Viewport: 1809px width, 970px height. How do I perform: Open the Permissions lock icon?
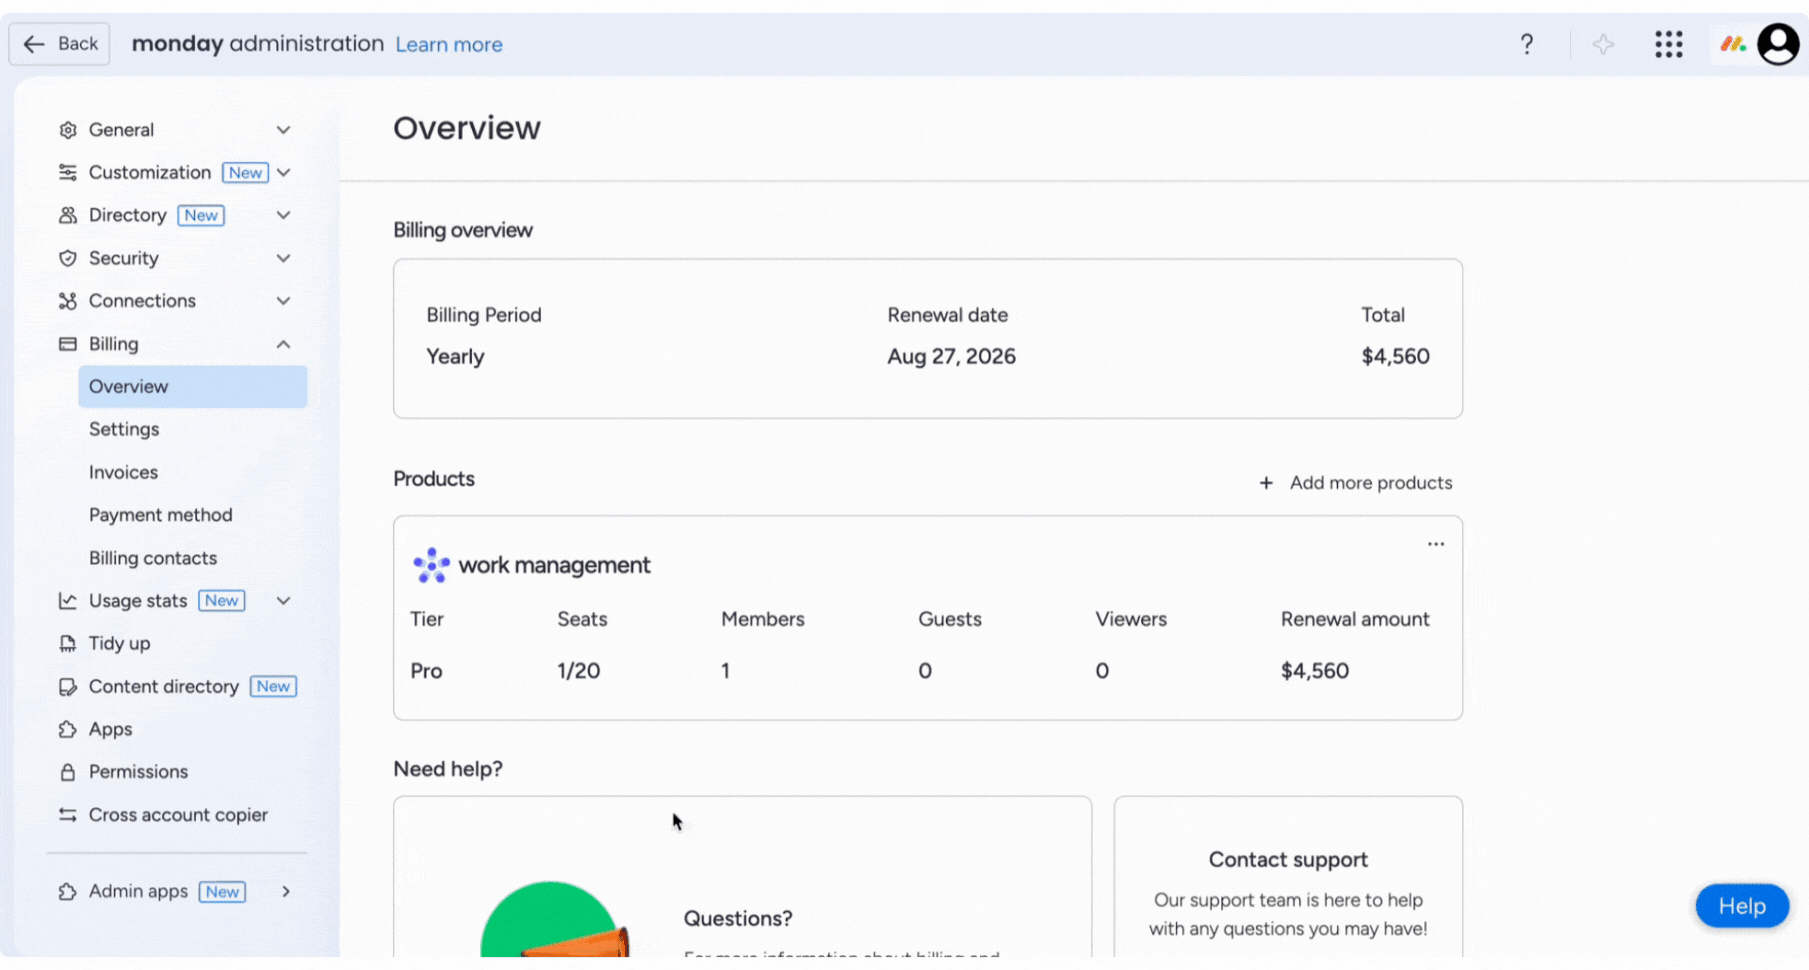point(67,771)
